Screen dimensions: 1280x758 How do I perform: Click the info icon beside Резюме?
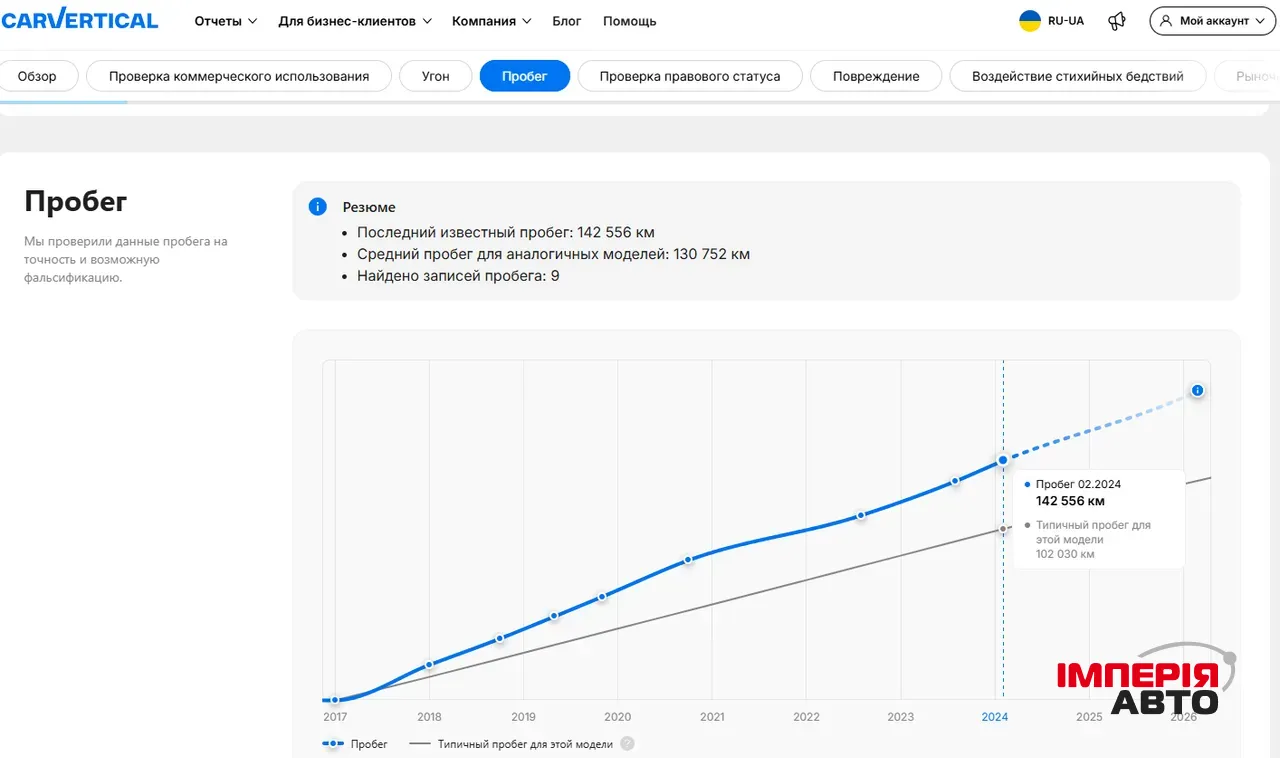[x=317, y=207]
